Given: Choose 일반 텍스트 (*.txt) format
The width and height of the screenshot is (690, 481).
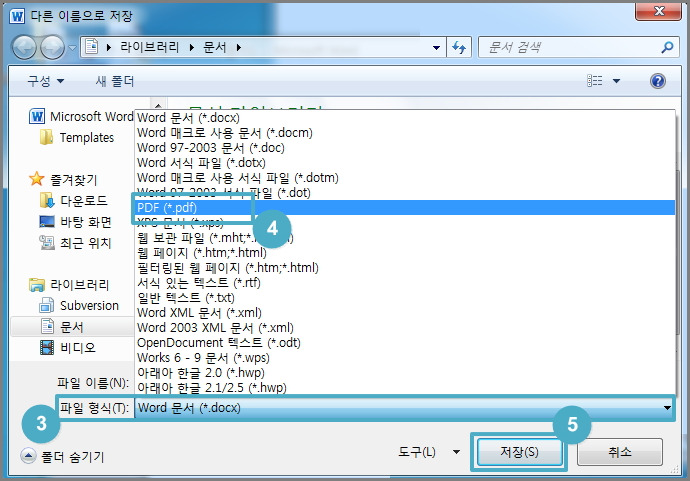Looking at the screenshot, I should click(x=404, y=297).
